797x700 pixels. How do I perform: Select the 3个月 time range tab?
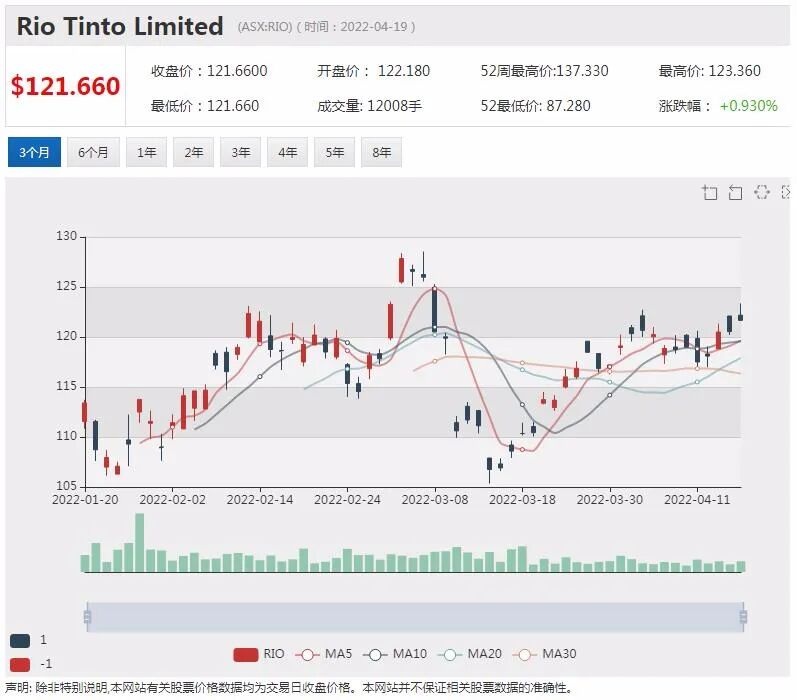34,152
